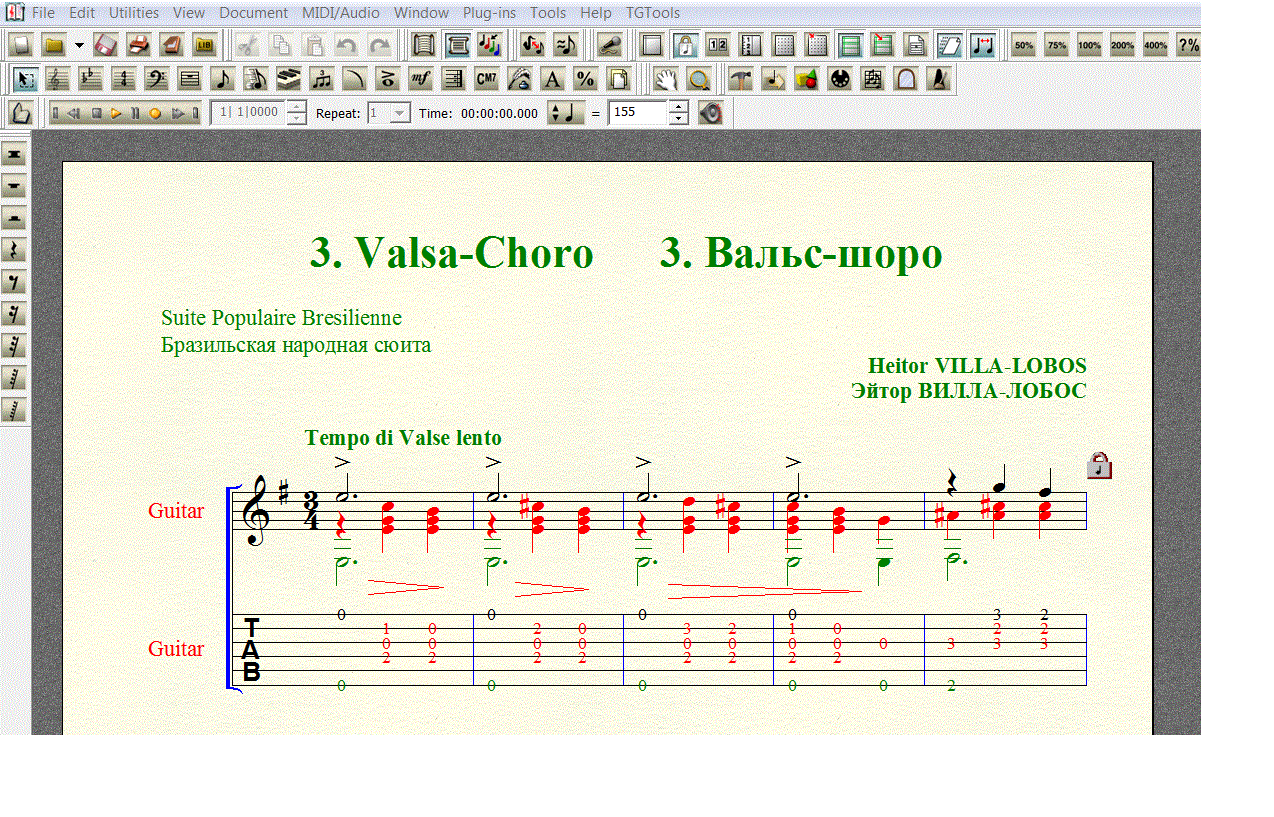This screenshot has width=1274, height=817.
Task: Select the Clef tool with bass clef
Action: pyautogui.click(x=156, y=79)
